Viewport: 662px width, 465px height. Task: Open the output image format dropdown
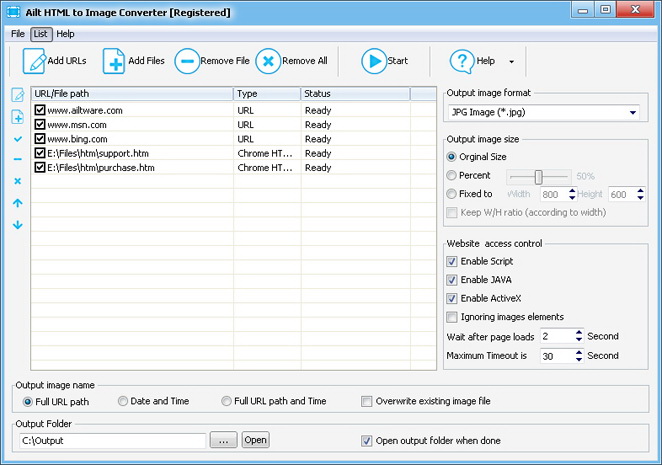(634, 113)
